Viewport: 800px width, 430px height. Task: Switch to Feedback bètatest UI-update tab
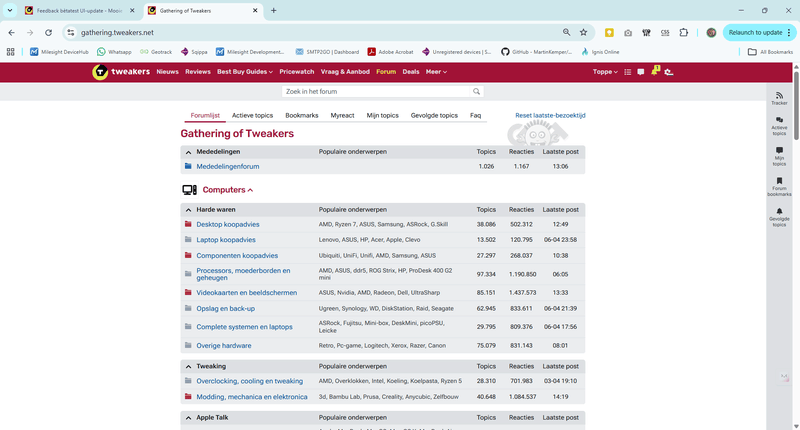pos(80,10)
